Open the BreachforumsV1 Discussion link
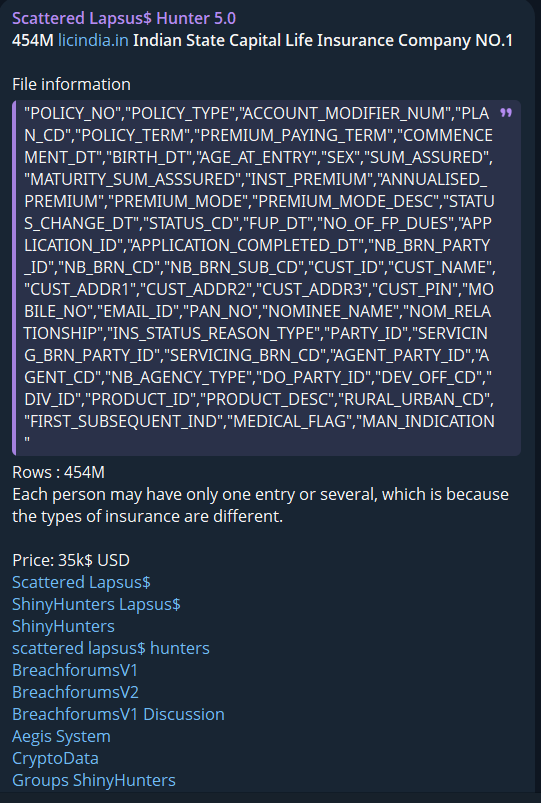Image resolution: width=541 pixels, height=803 pixels. point(118,714)
